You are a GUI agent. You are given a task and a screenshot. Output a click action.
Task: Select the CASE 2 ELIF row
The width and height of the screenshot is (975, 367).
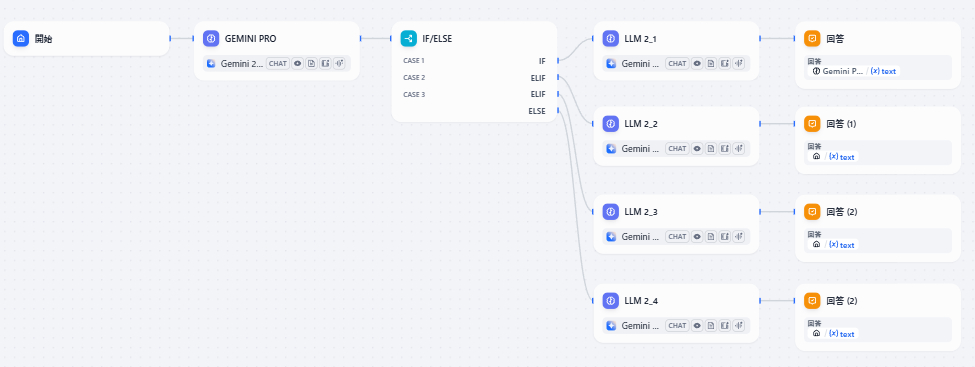click(x=474, y=78)
